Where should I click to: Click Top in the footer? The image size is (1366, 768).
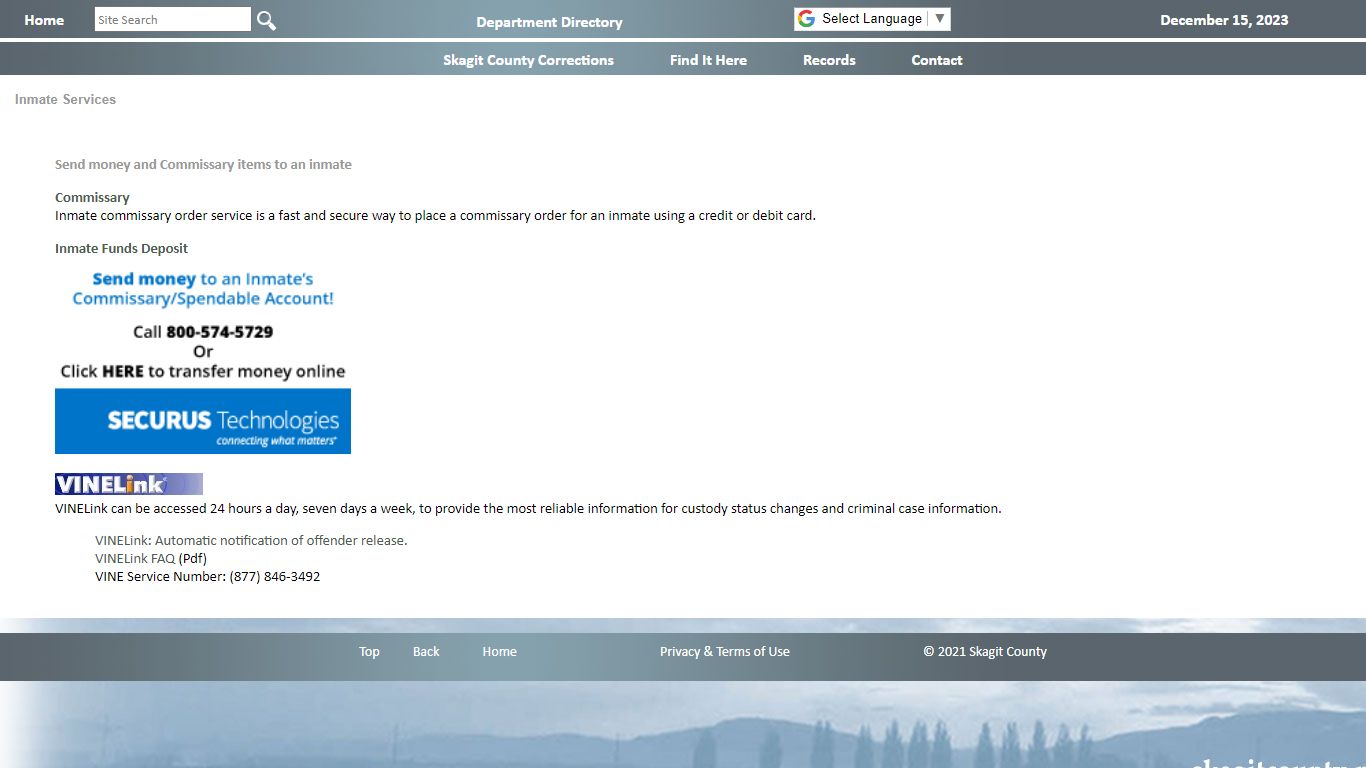coord(369,651)
